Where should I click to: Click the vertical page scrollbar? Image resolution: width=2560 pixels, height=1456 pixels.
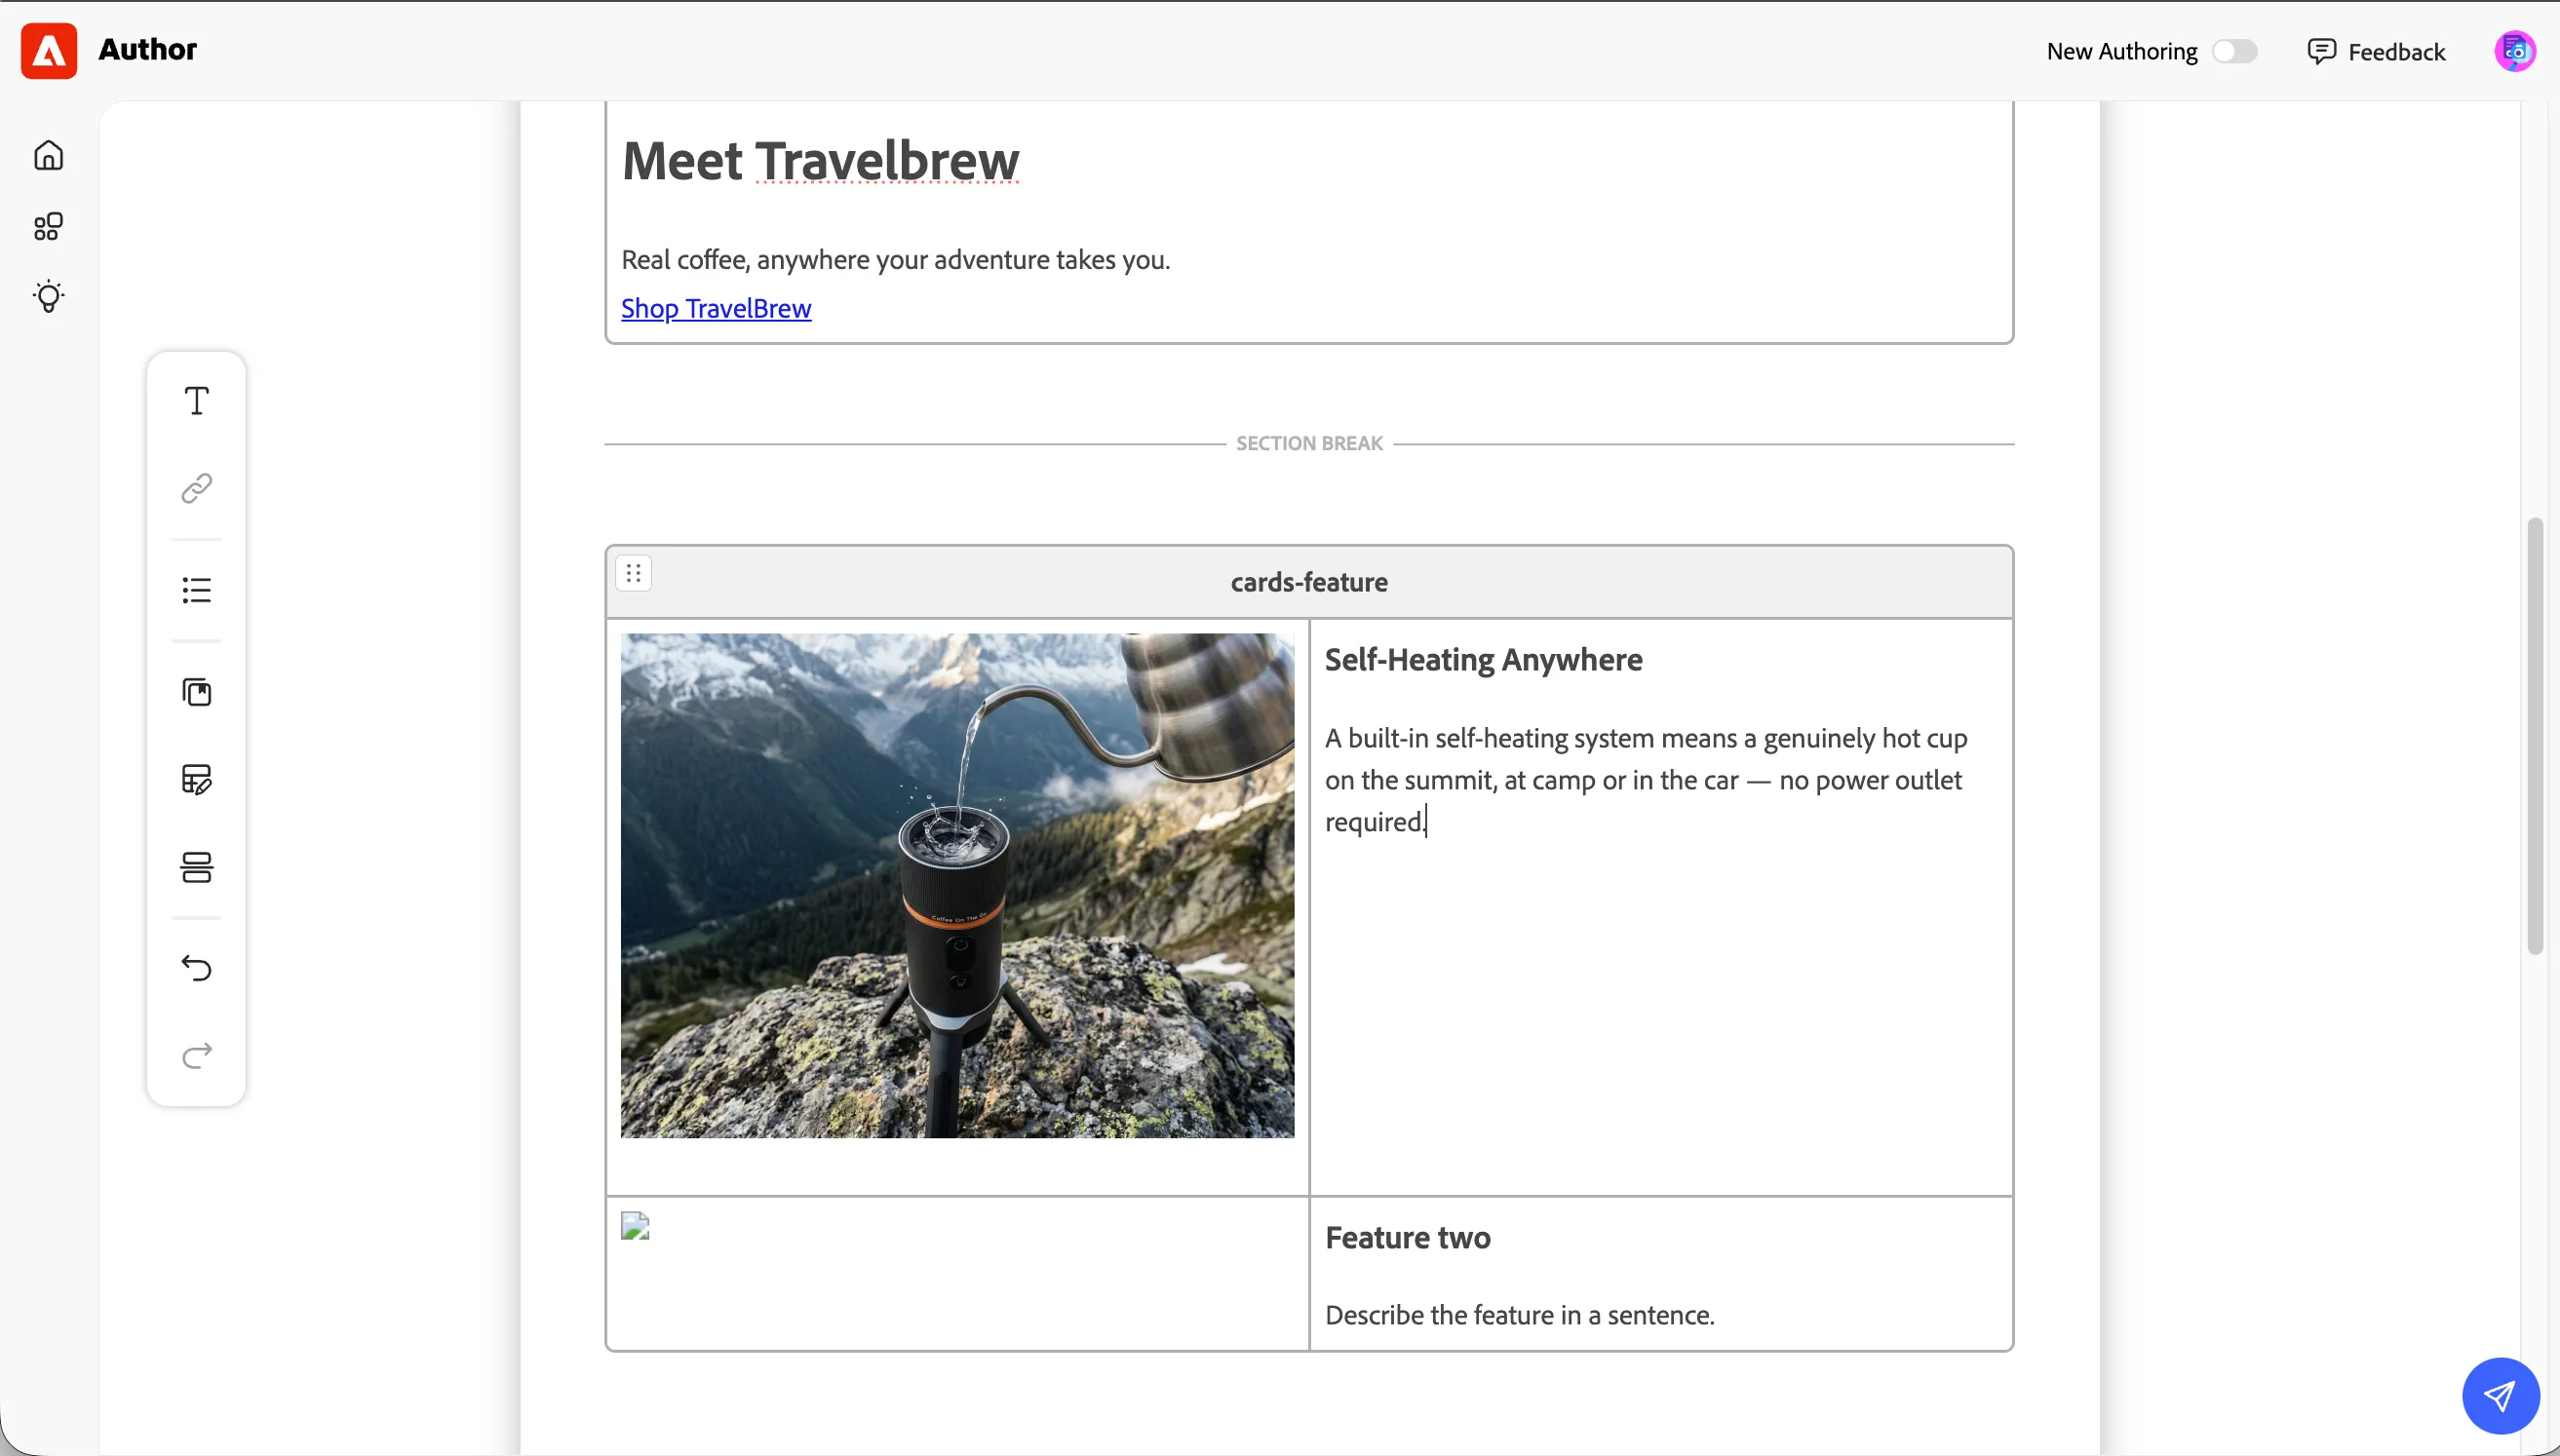2534,735
